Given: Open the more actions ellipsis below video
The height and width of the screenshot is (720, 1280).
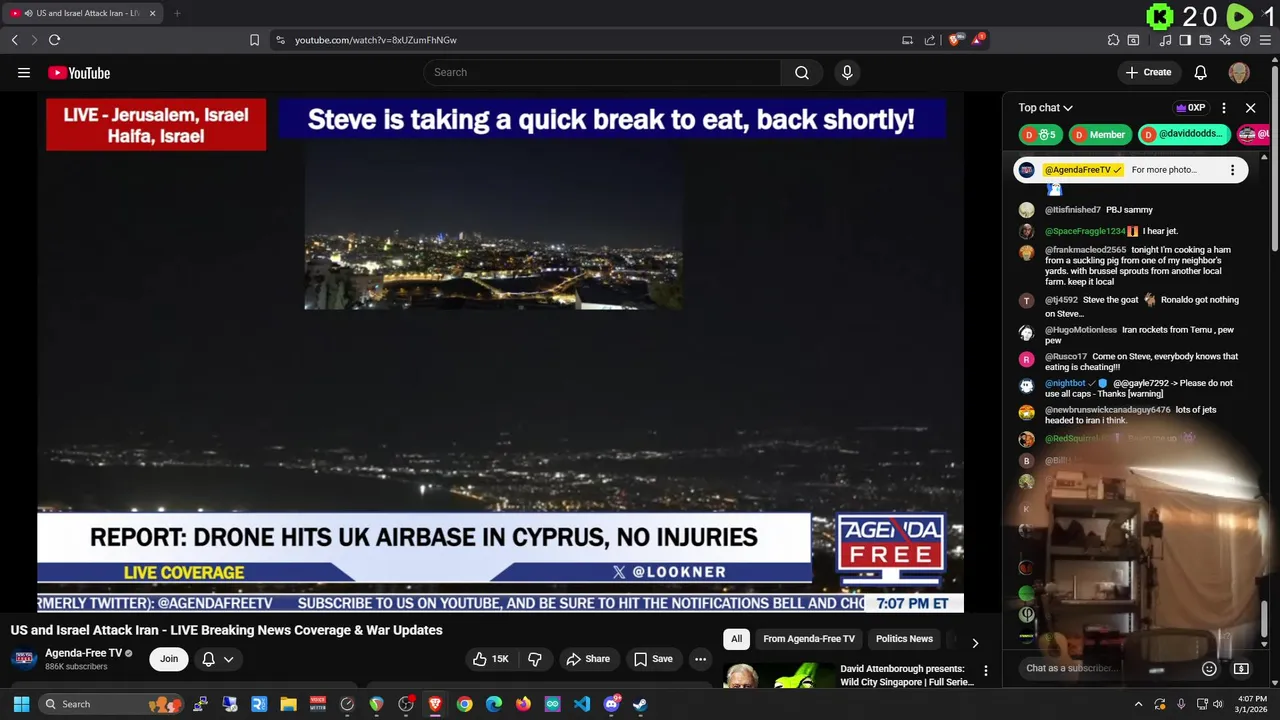Looking at the screenshot, I should coord(700,659).
